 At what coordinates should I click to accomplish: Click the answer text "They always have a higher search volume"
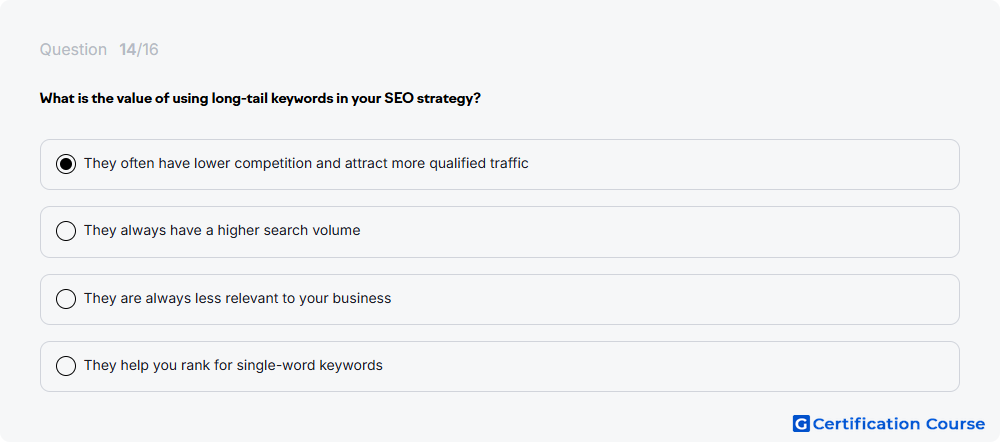[x=222, y=230]
